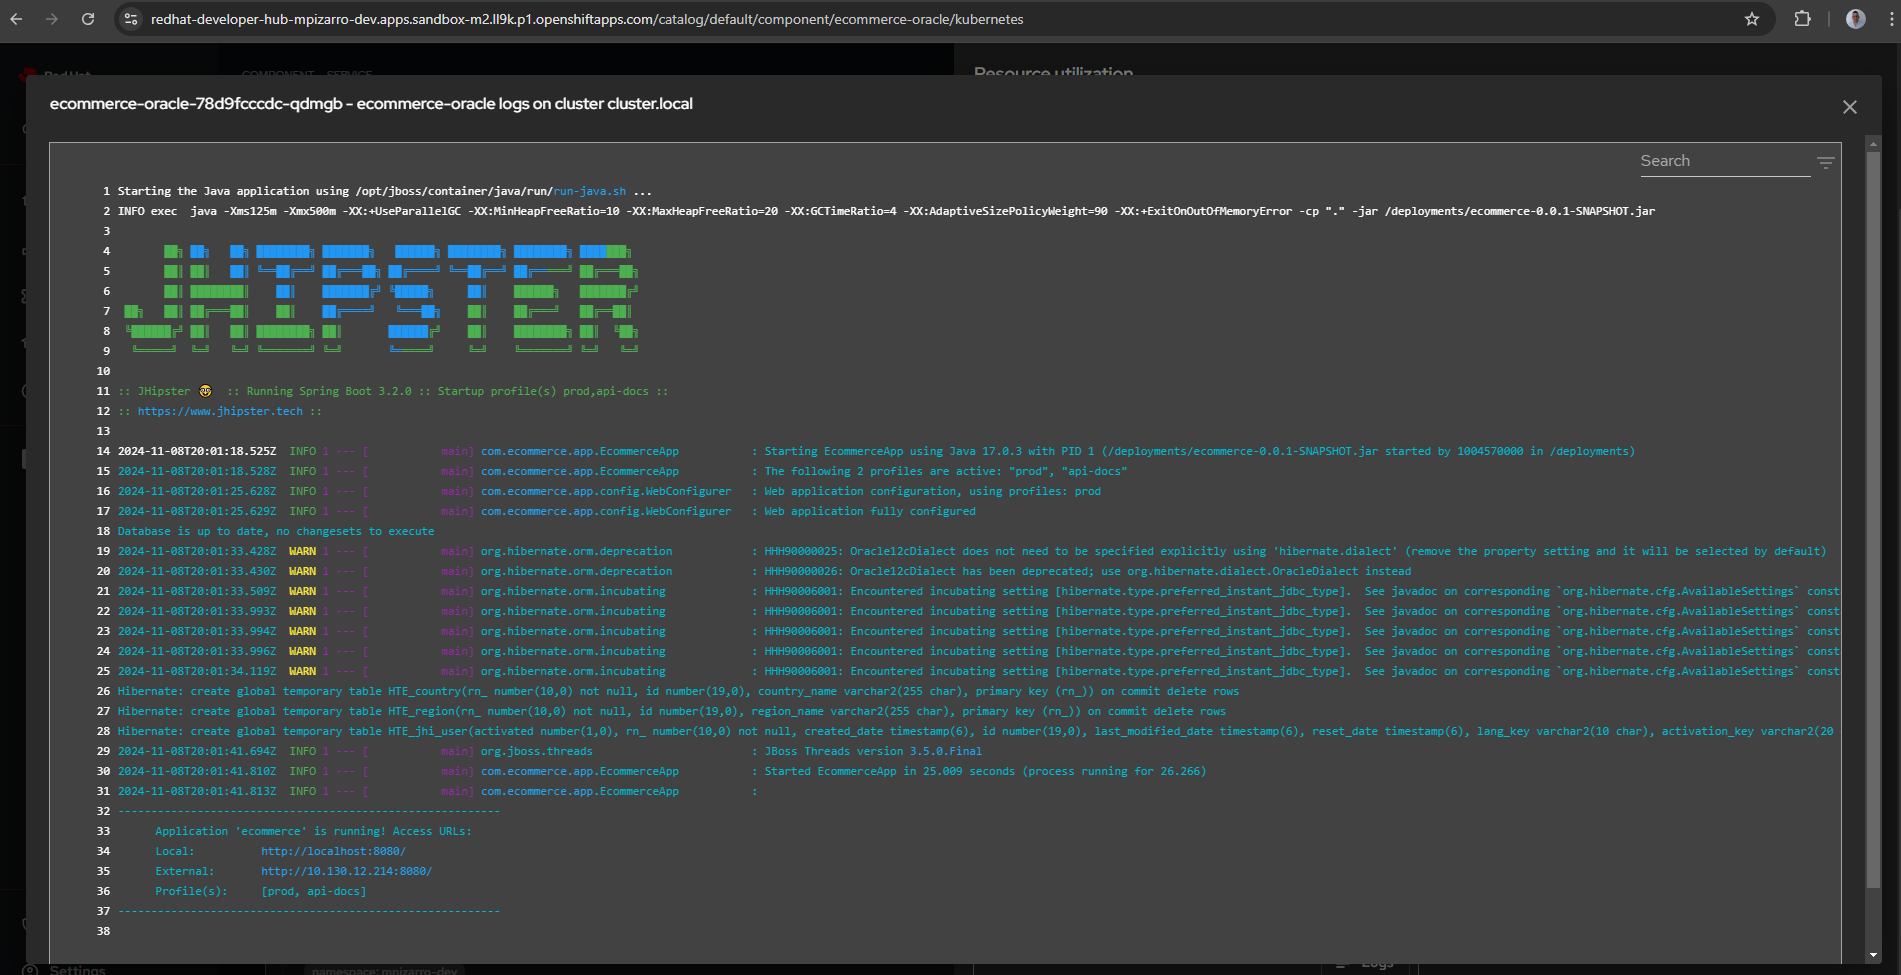
Task: Close the ecommerce-oracle logs dialog
Action: pyautogui.click(x=1849, y=107)
